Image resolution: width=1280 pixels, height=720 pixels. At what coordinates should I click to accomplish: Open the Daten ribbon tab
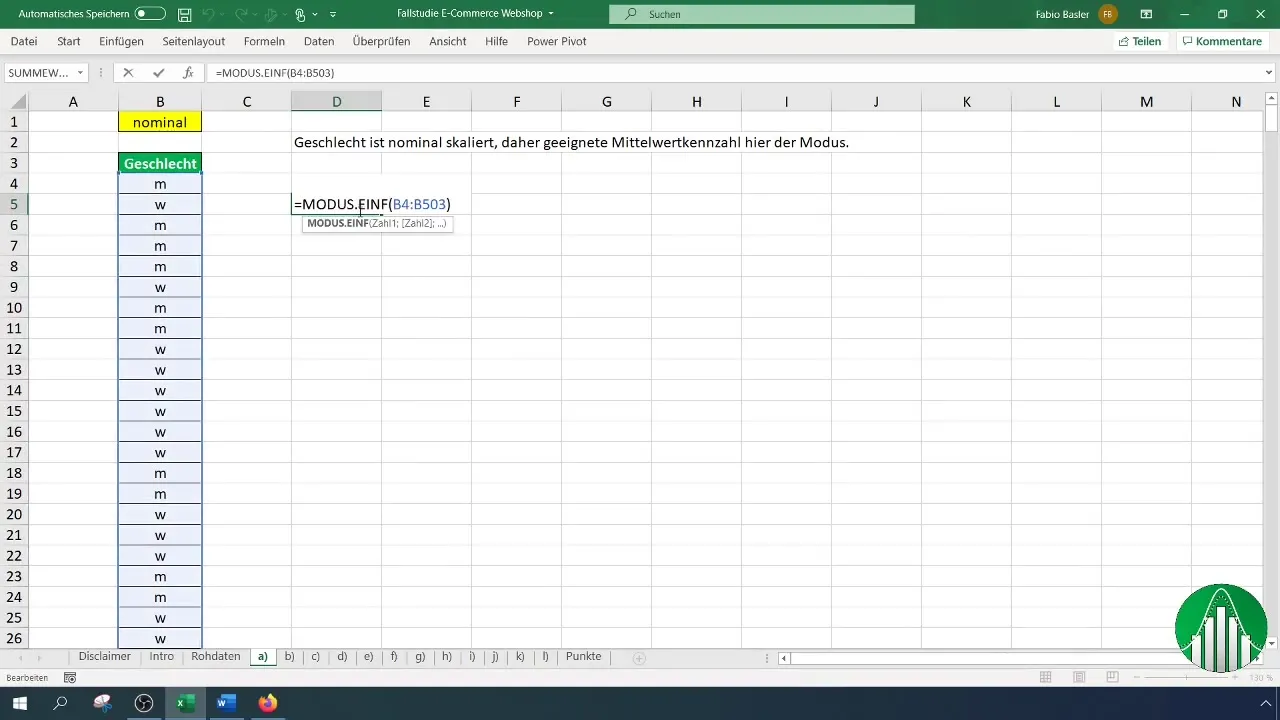coord(319,41)
